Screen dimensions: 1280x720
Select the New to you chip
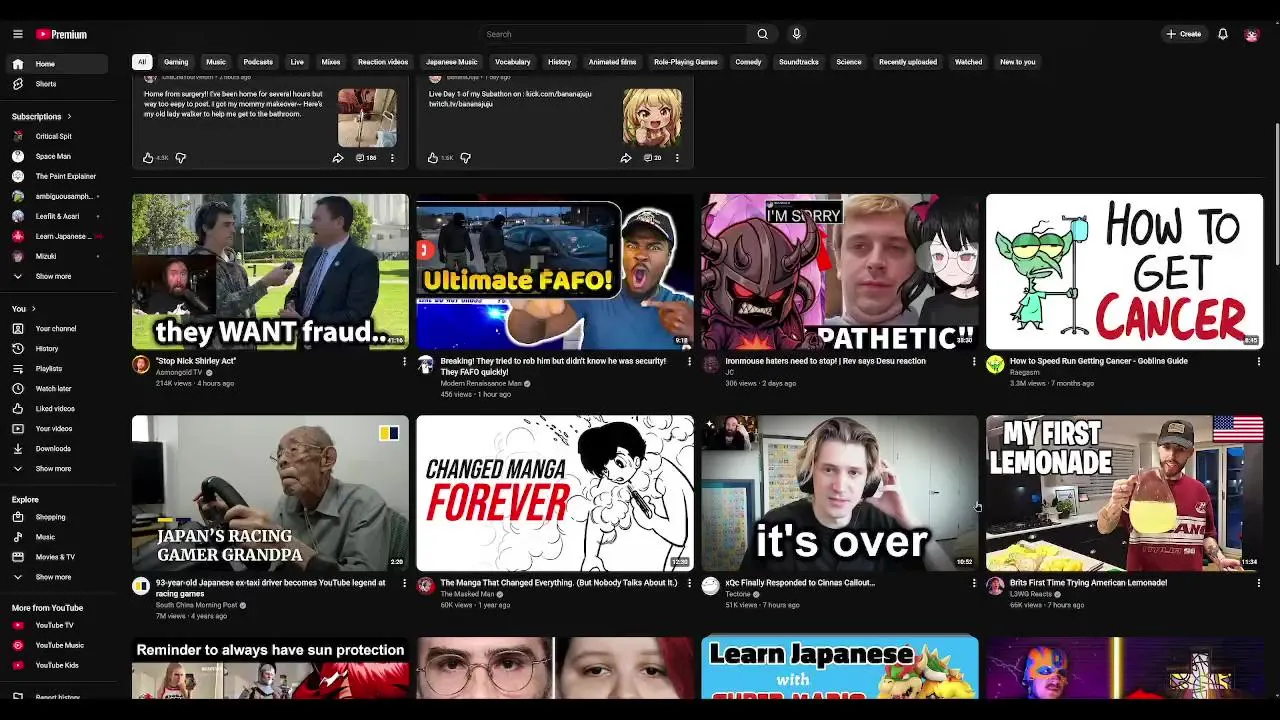coord(1018,62)
